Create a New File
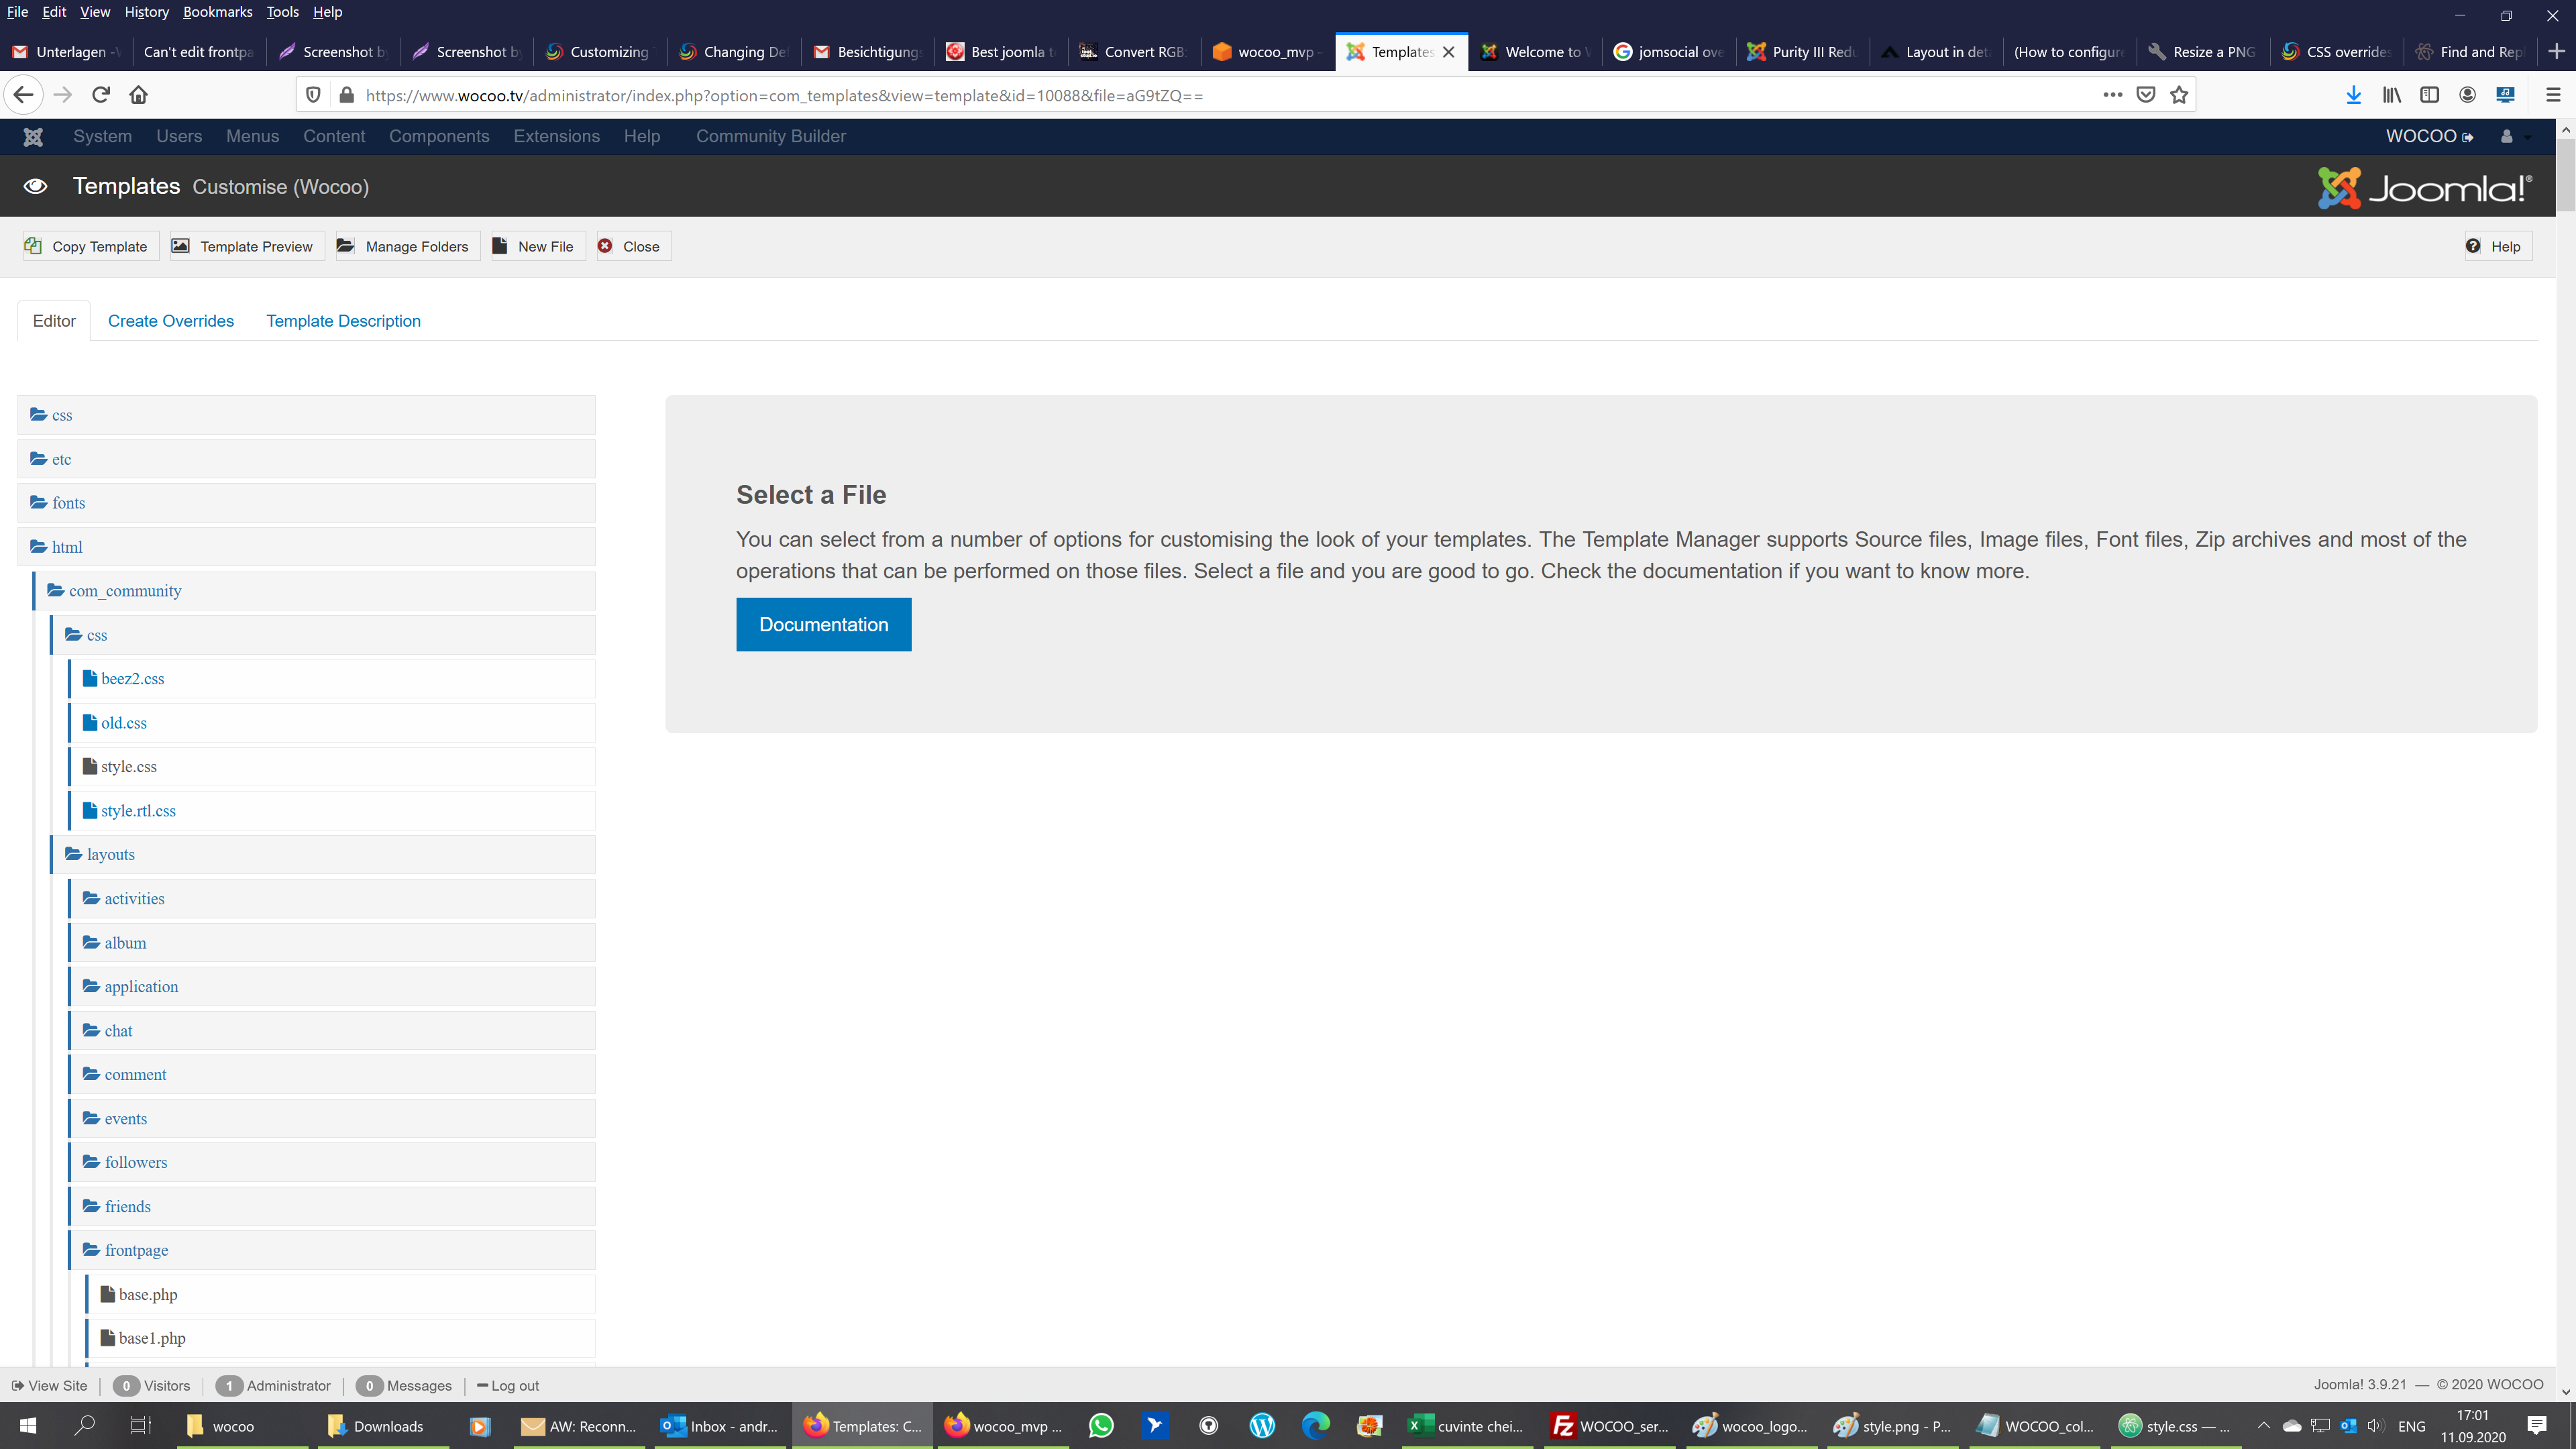Screen dimensions: 2576x1449 [534, 246]
